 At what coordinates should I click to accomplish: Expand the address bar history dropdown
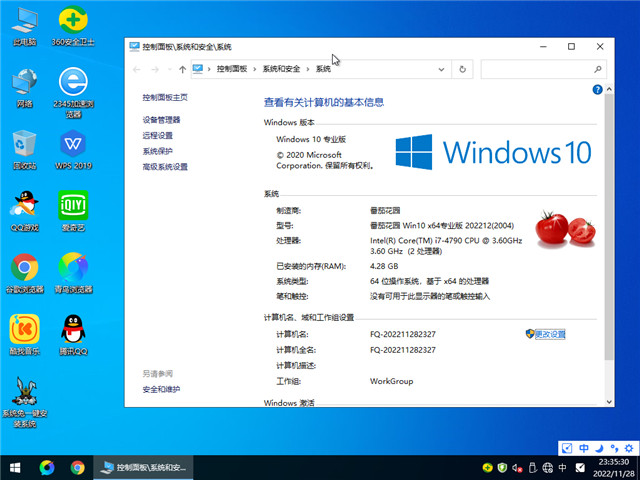point(441,69)
